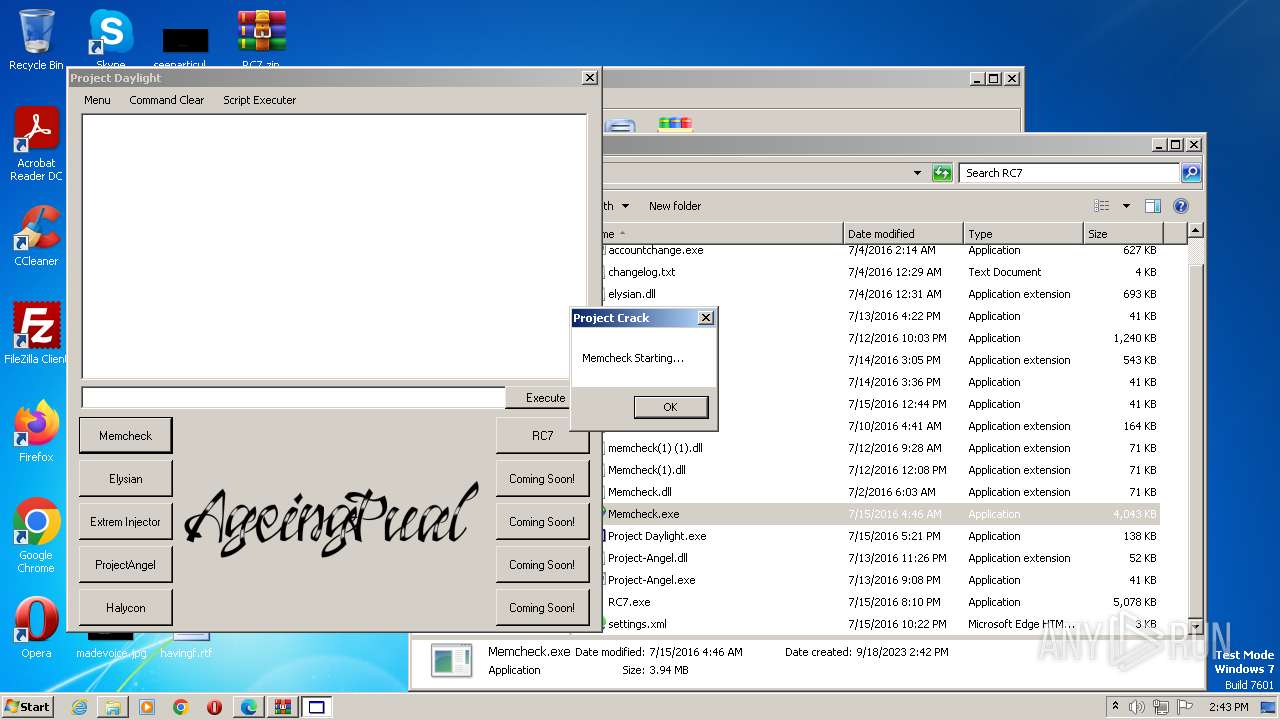Image resolution: width=1280 pixels, height=720 pixels.
Task: Sort files by Size column
Action: coord(1123,234)
